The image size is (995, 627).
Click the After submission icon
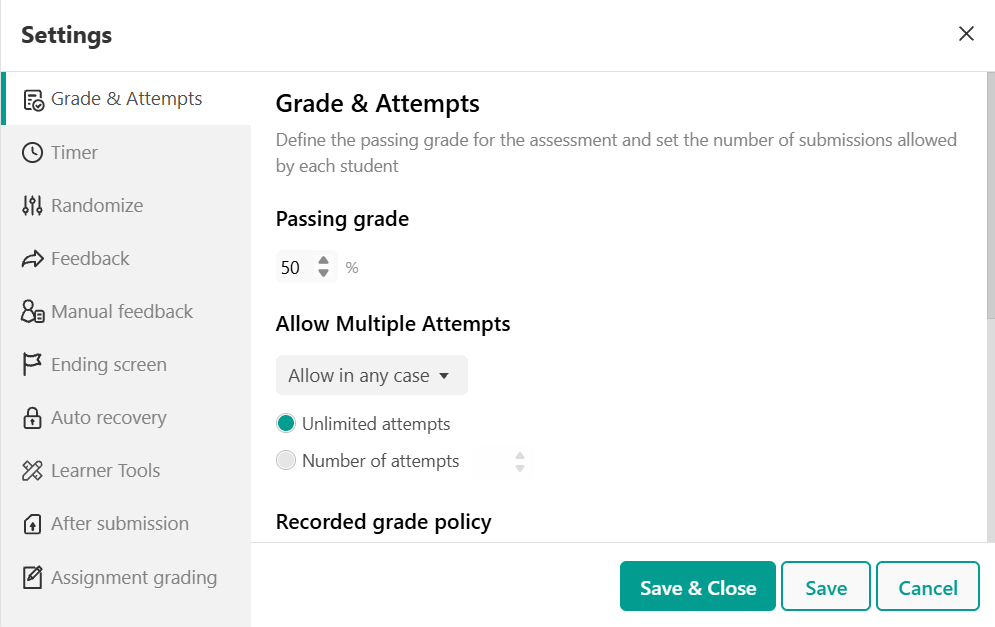point(32,524)
